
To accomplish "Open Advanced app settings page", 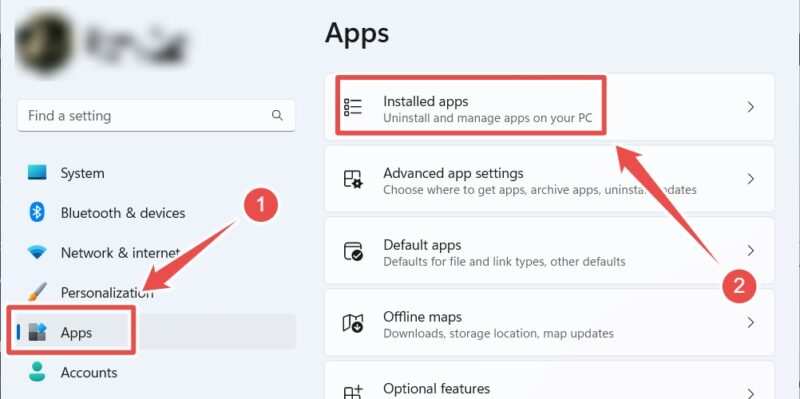I will click(x=549, y=179).
